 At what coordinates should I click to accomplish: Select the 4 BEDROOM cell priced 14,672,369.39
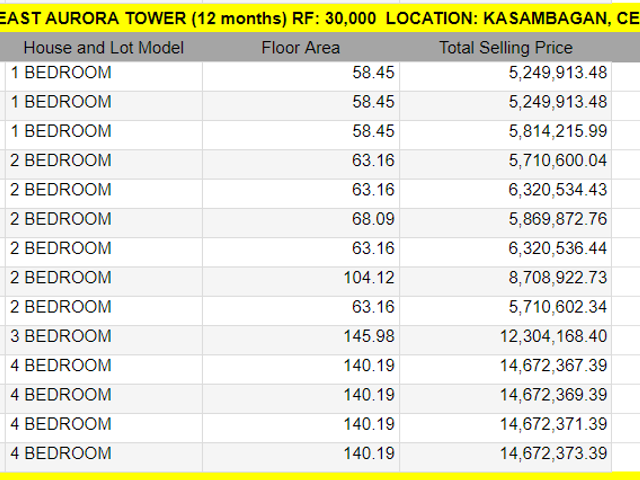coord(104,399)
